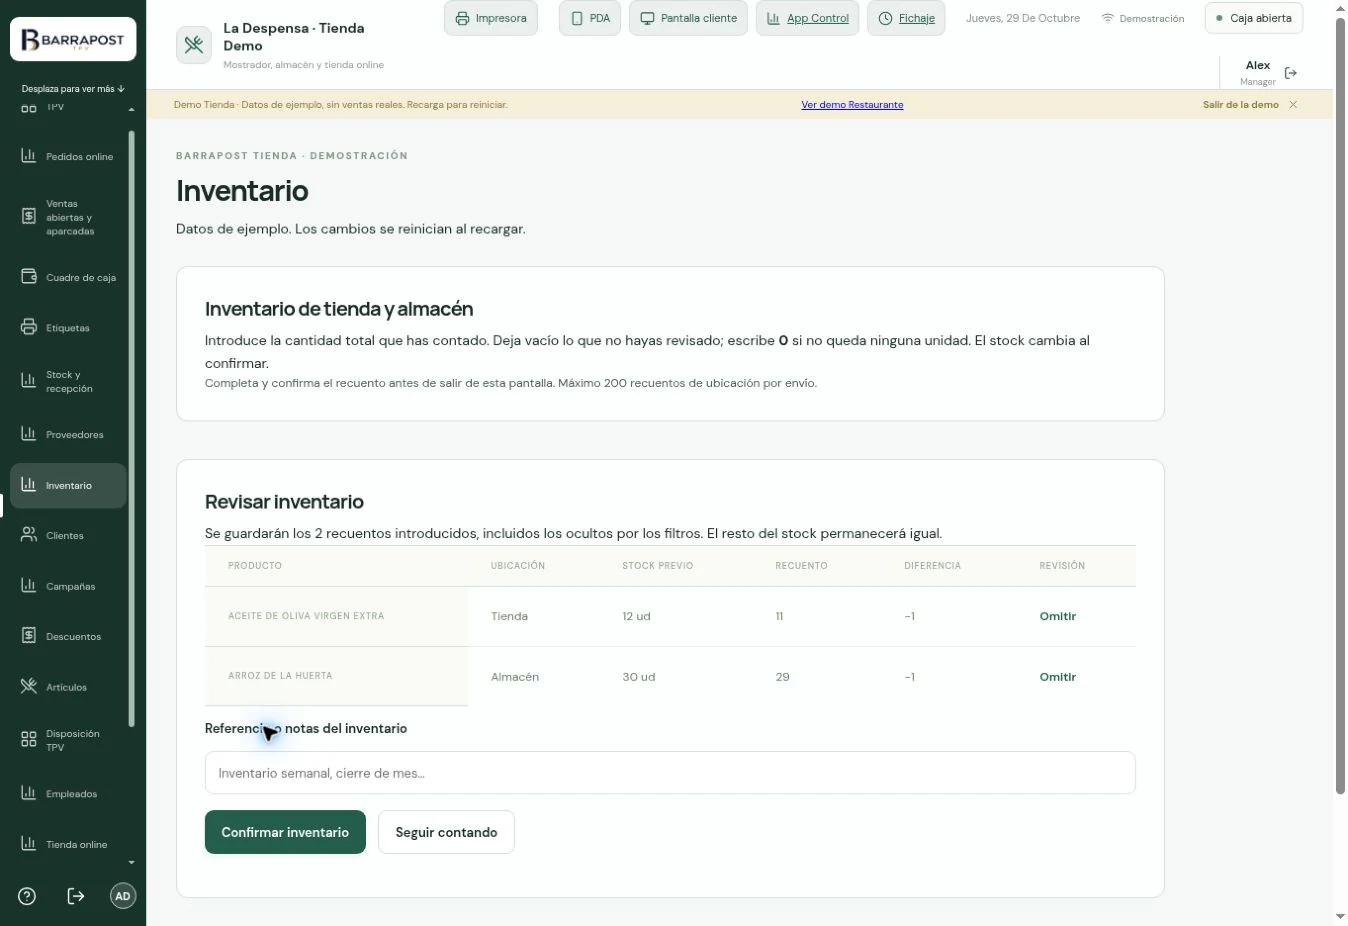Open Disposición TPV grid icon
The width and height of the screenshot is (1348, 926).
coord(29,740)
